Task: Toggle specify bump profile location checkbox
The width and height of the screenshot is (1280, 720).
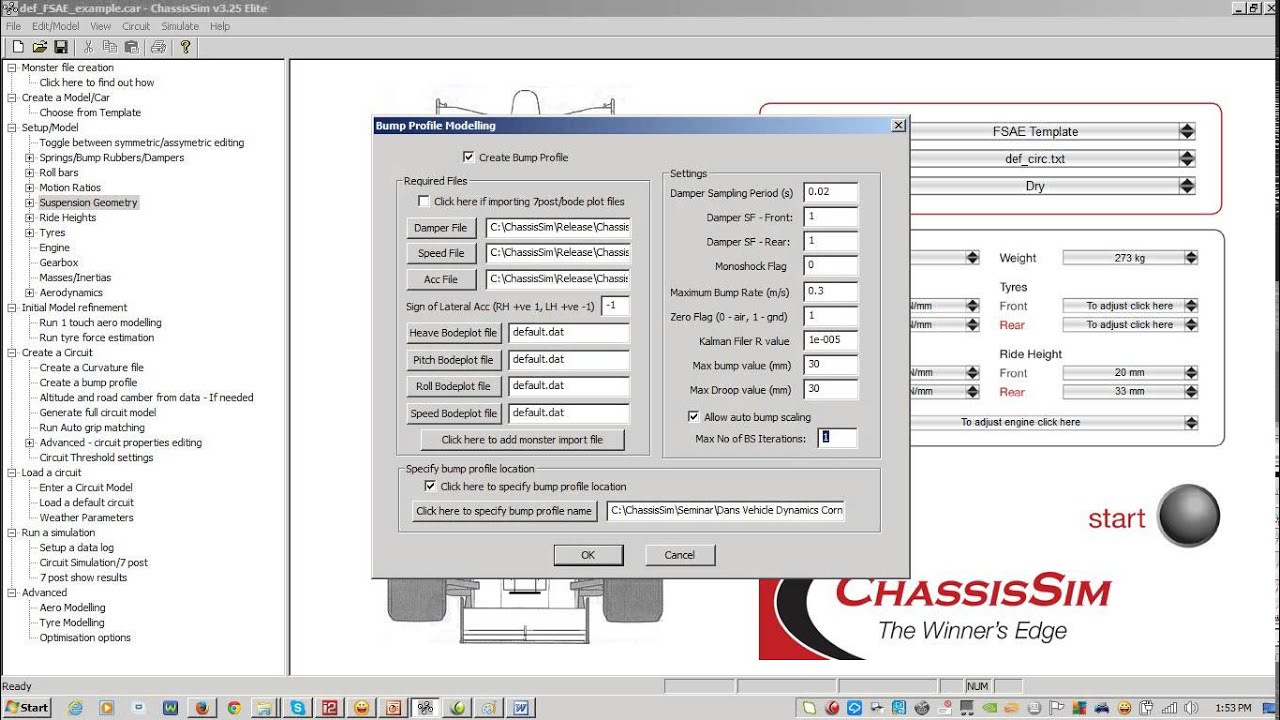Action: pos(430,486)
